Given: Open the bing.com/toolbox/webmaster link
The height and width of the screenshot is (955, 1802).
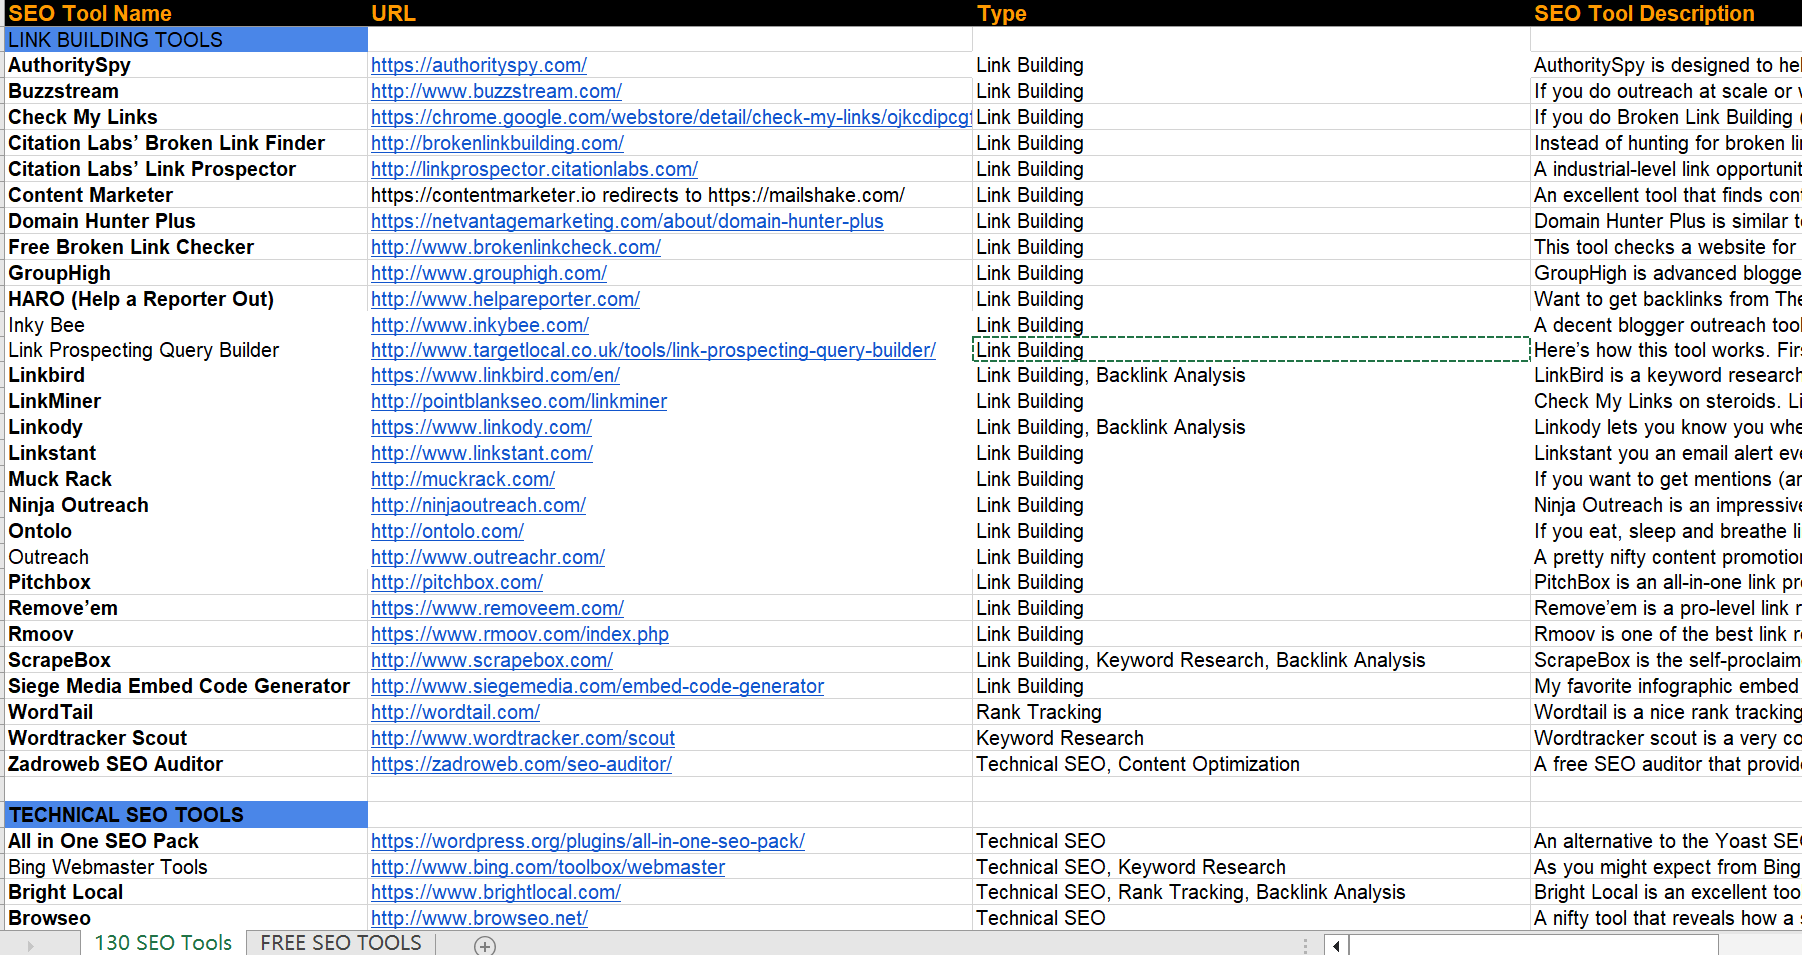Looking at the screenshot, I should [x=548, y=867].
